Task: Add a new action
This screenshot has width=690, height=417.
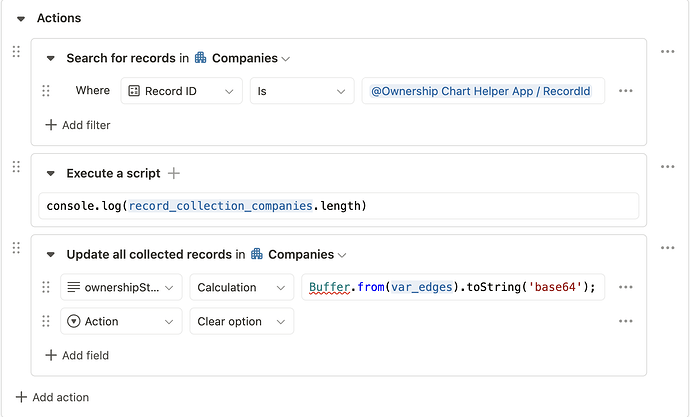Action: 52,397
